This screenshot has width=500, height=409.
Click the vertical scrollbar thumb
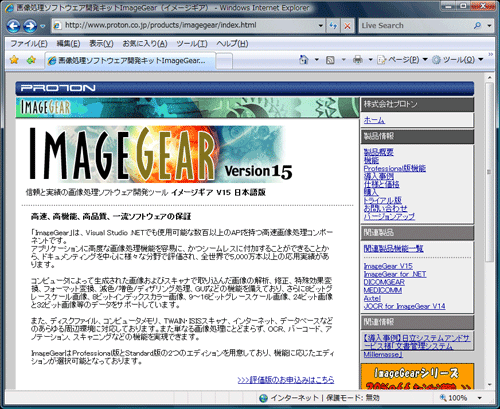pyautogui.click(x=489, y=172)
